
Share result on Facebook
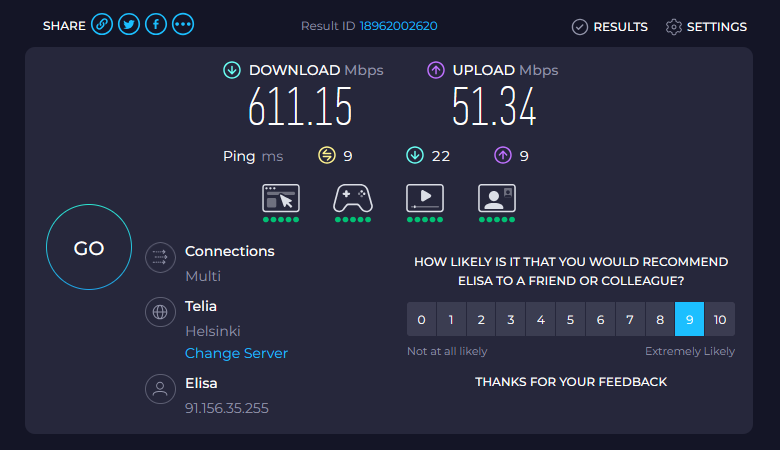(156, 24)
